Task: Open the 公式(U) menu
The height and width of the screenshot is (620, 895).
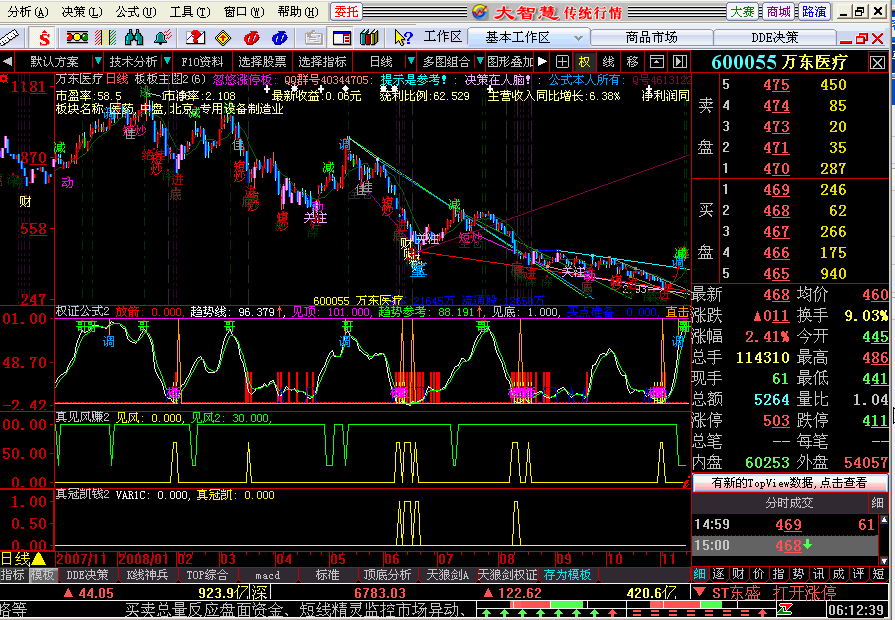Action: (136, 11)
